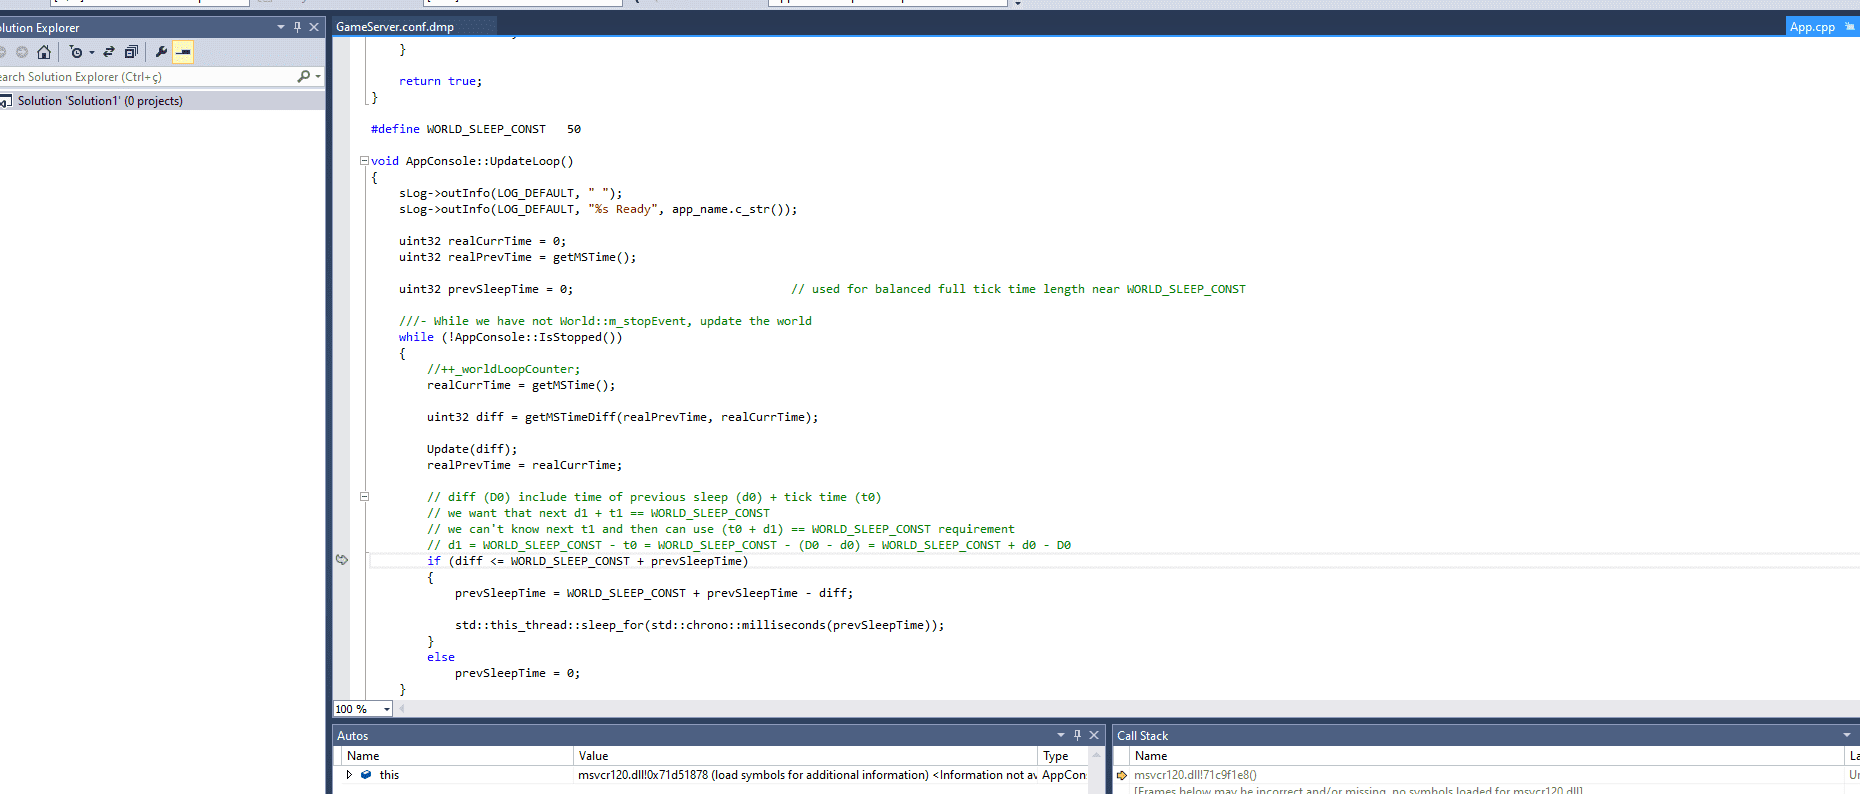Click 'while (!AppConsole::IsStopped())' line
This screenshot has width=1860, height=794.
tap(510, 337)
